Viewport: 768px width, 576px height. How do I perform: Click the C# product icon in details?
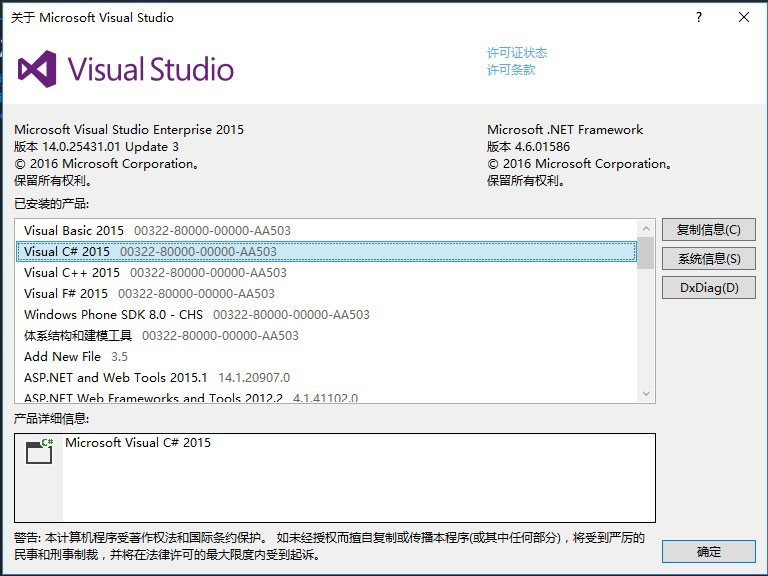[39, 451]
